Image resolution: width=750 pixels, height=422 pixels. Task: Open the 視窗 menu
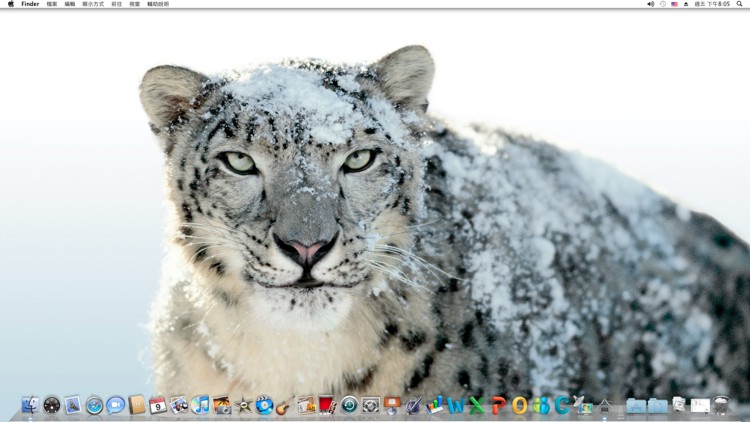135,4
